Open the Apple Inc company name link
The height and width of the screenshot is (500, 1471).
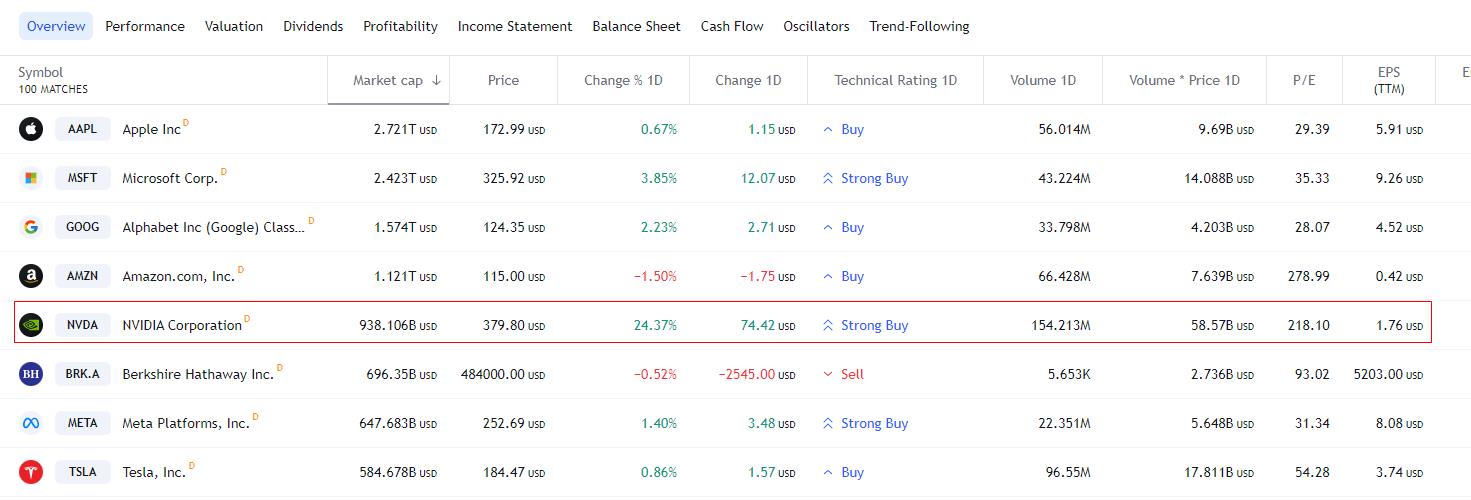(151, 129)
